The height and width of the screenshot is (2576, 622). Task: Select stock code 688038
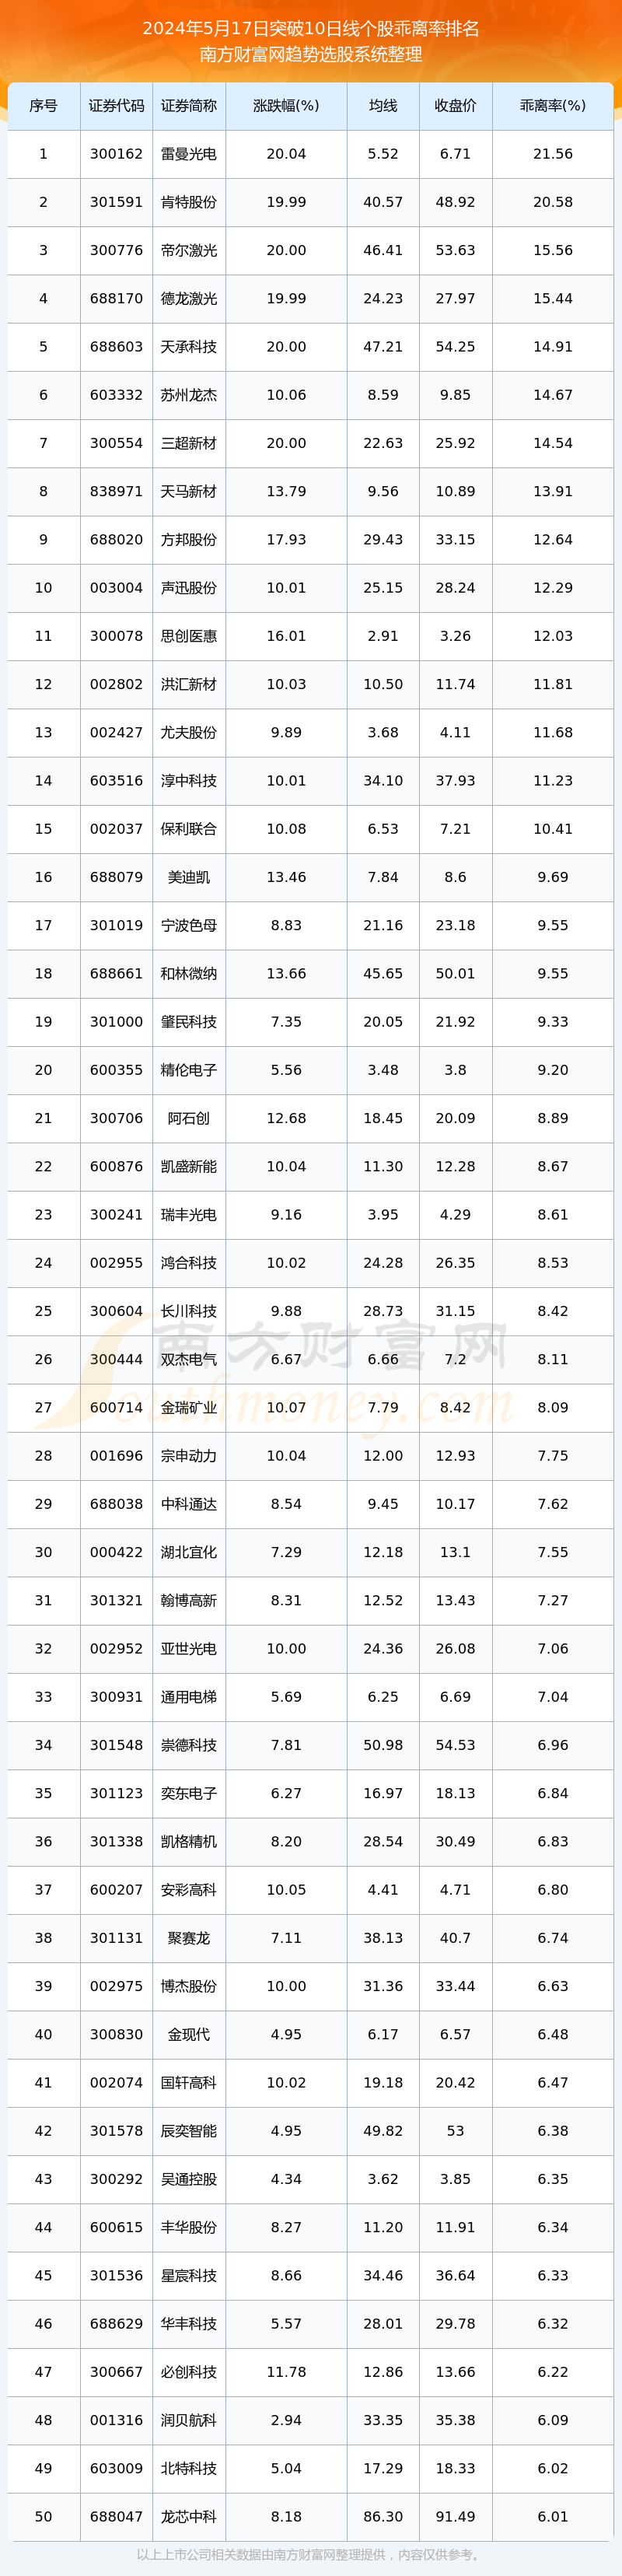click(x=116, y=1504)
